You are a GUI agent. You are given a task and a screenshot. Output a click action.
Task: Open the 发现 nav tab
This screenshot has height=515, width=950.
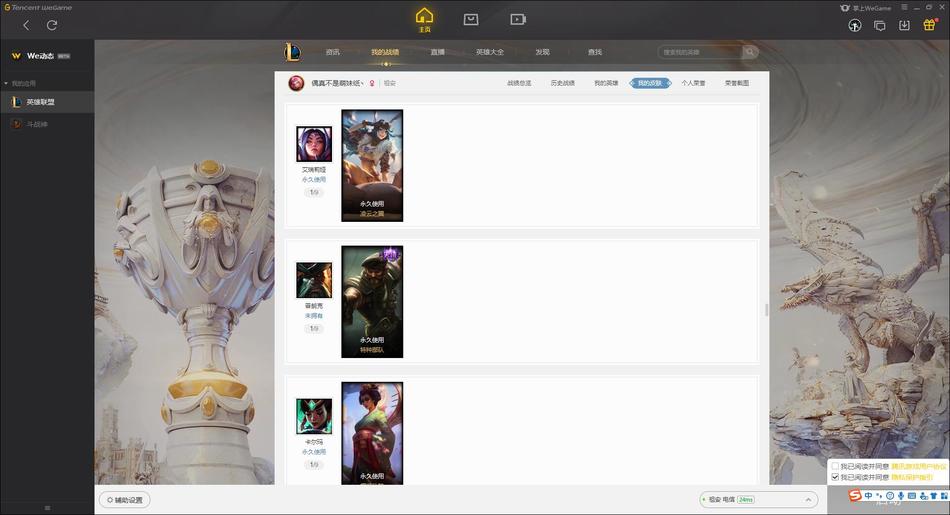pos(542,52)
